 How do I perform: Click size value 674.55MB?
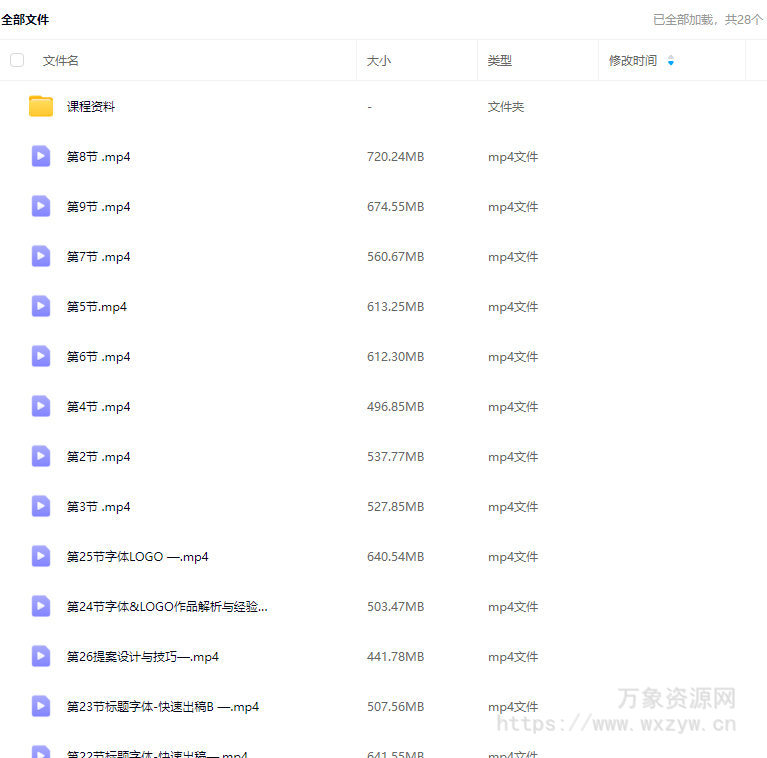coord(396,207)
